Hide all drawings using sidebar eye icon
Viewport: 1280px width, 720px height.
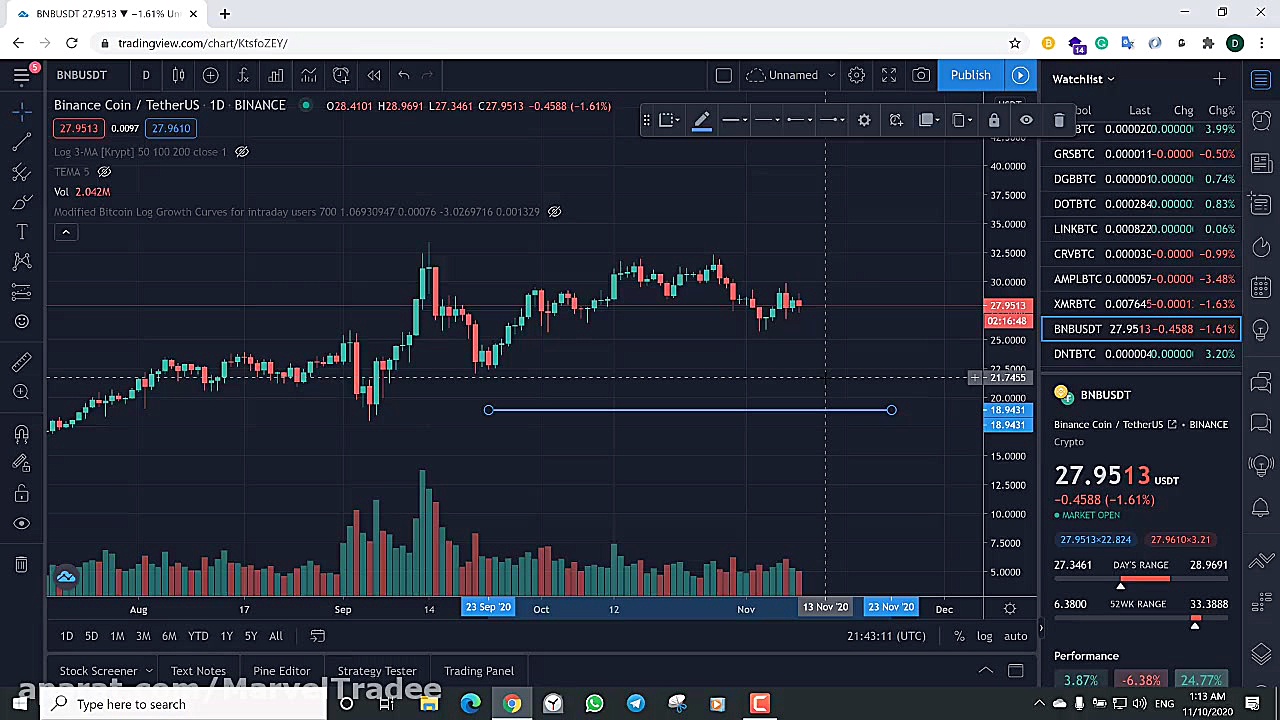[x=21, y=523]
